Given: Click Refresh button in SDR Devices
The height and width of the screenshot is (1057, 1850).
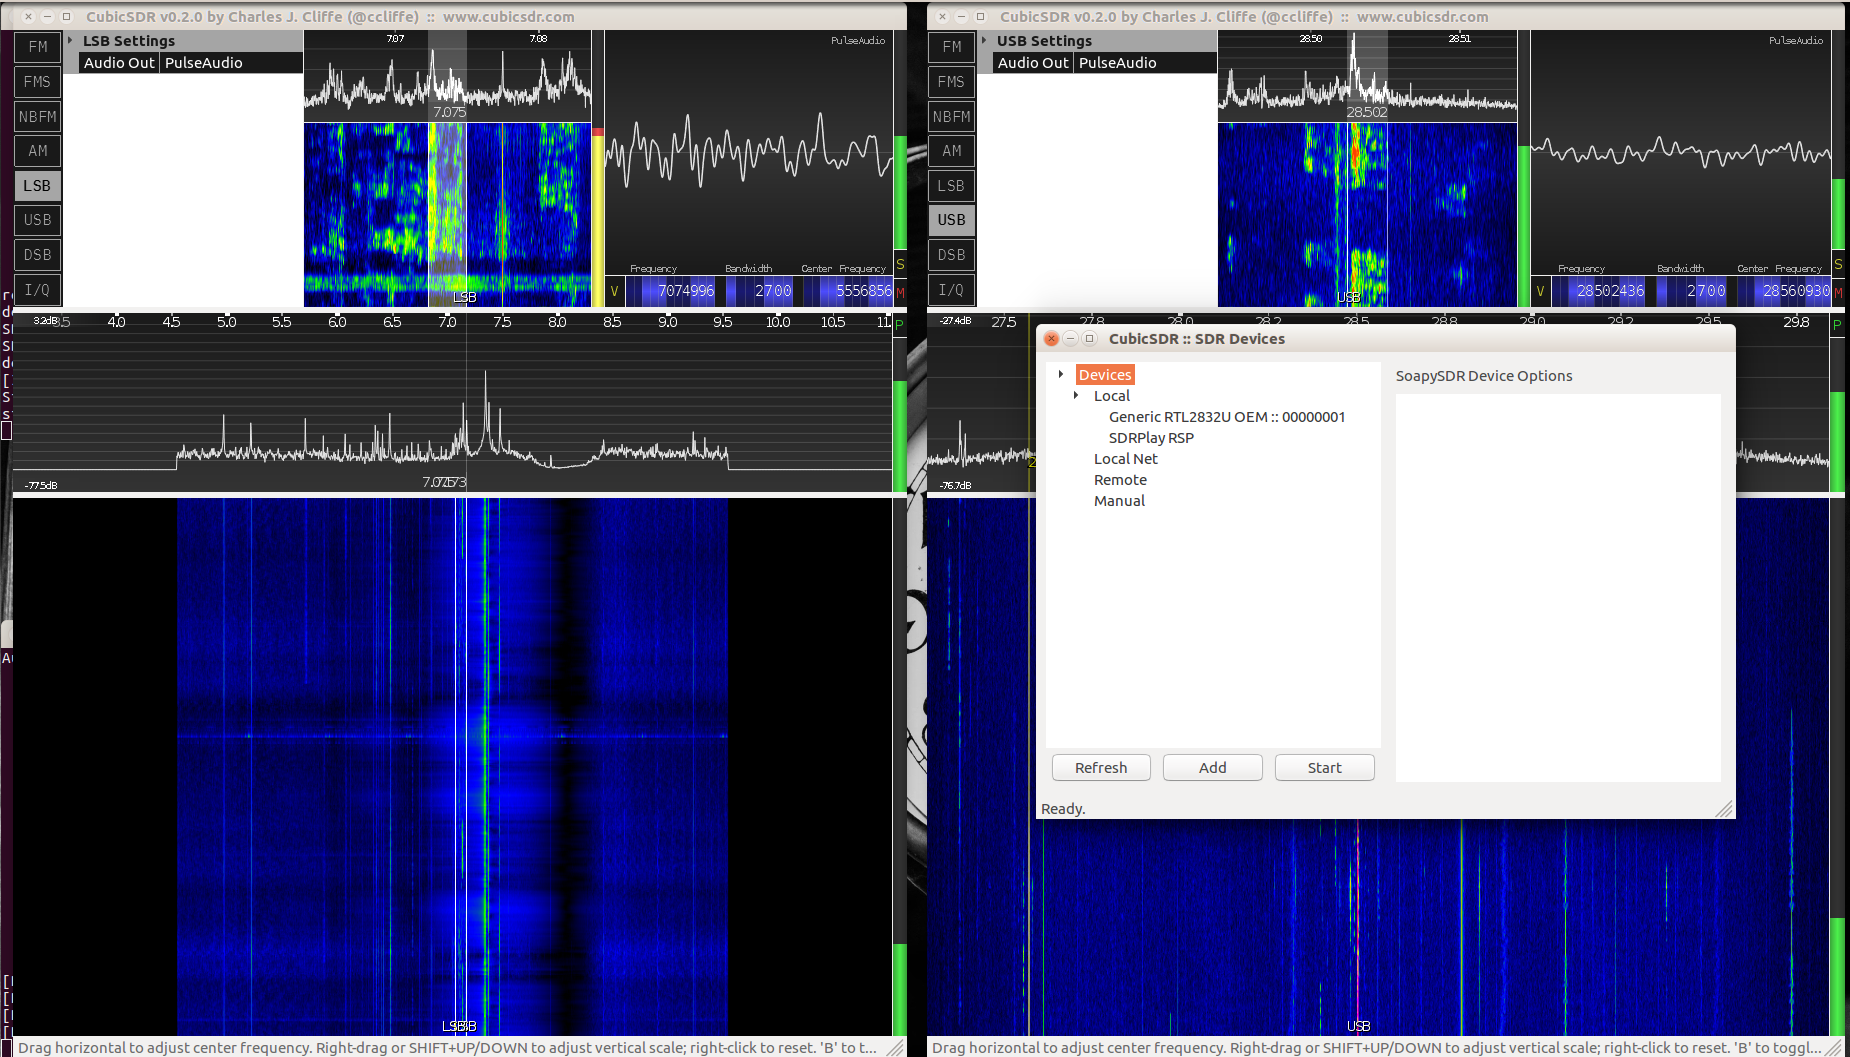Looking at the screenshot, I should click(1101, 767).
